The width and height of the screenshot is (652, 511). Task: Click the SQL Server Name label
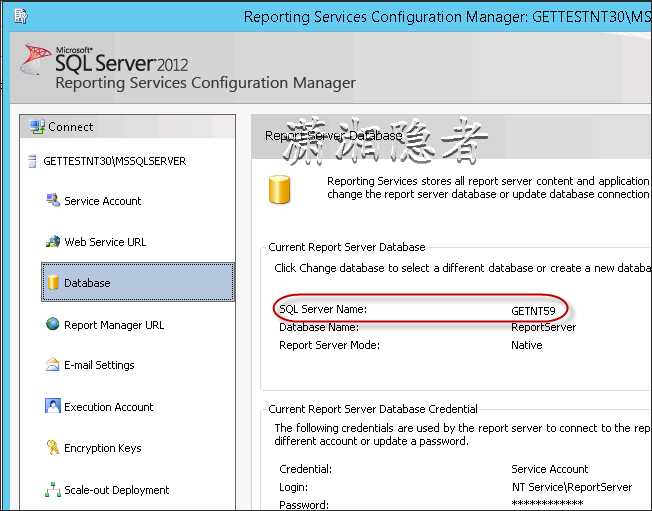323,309
